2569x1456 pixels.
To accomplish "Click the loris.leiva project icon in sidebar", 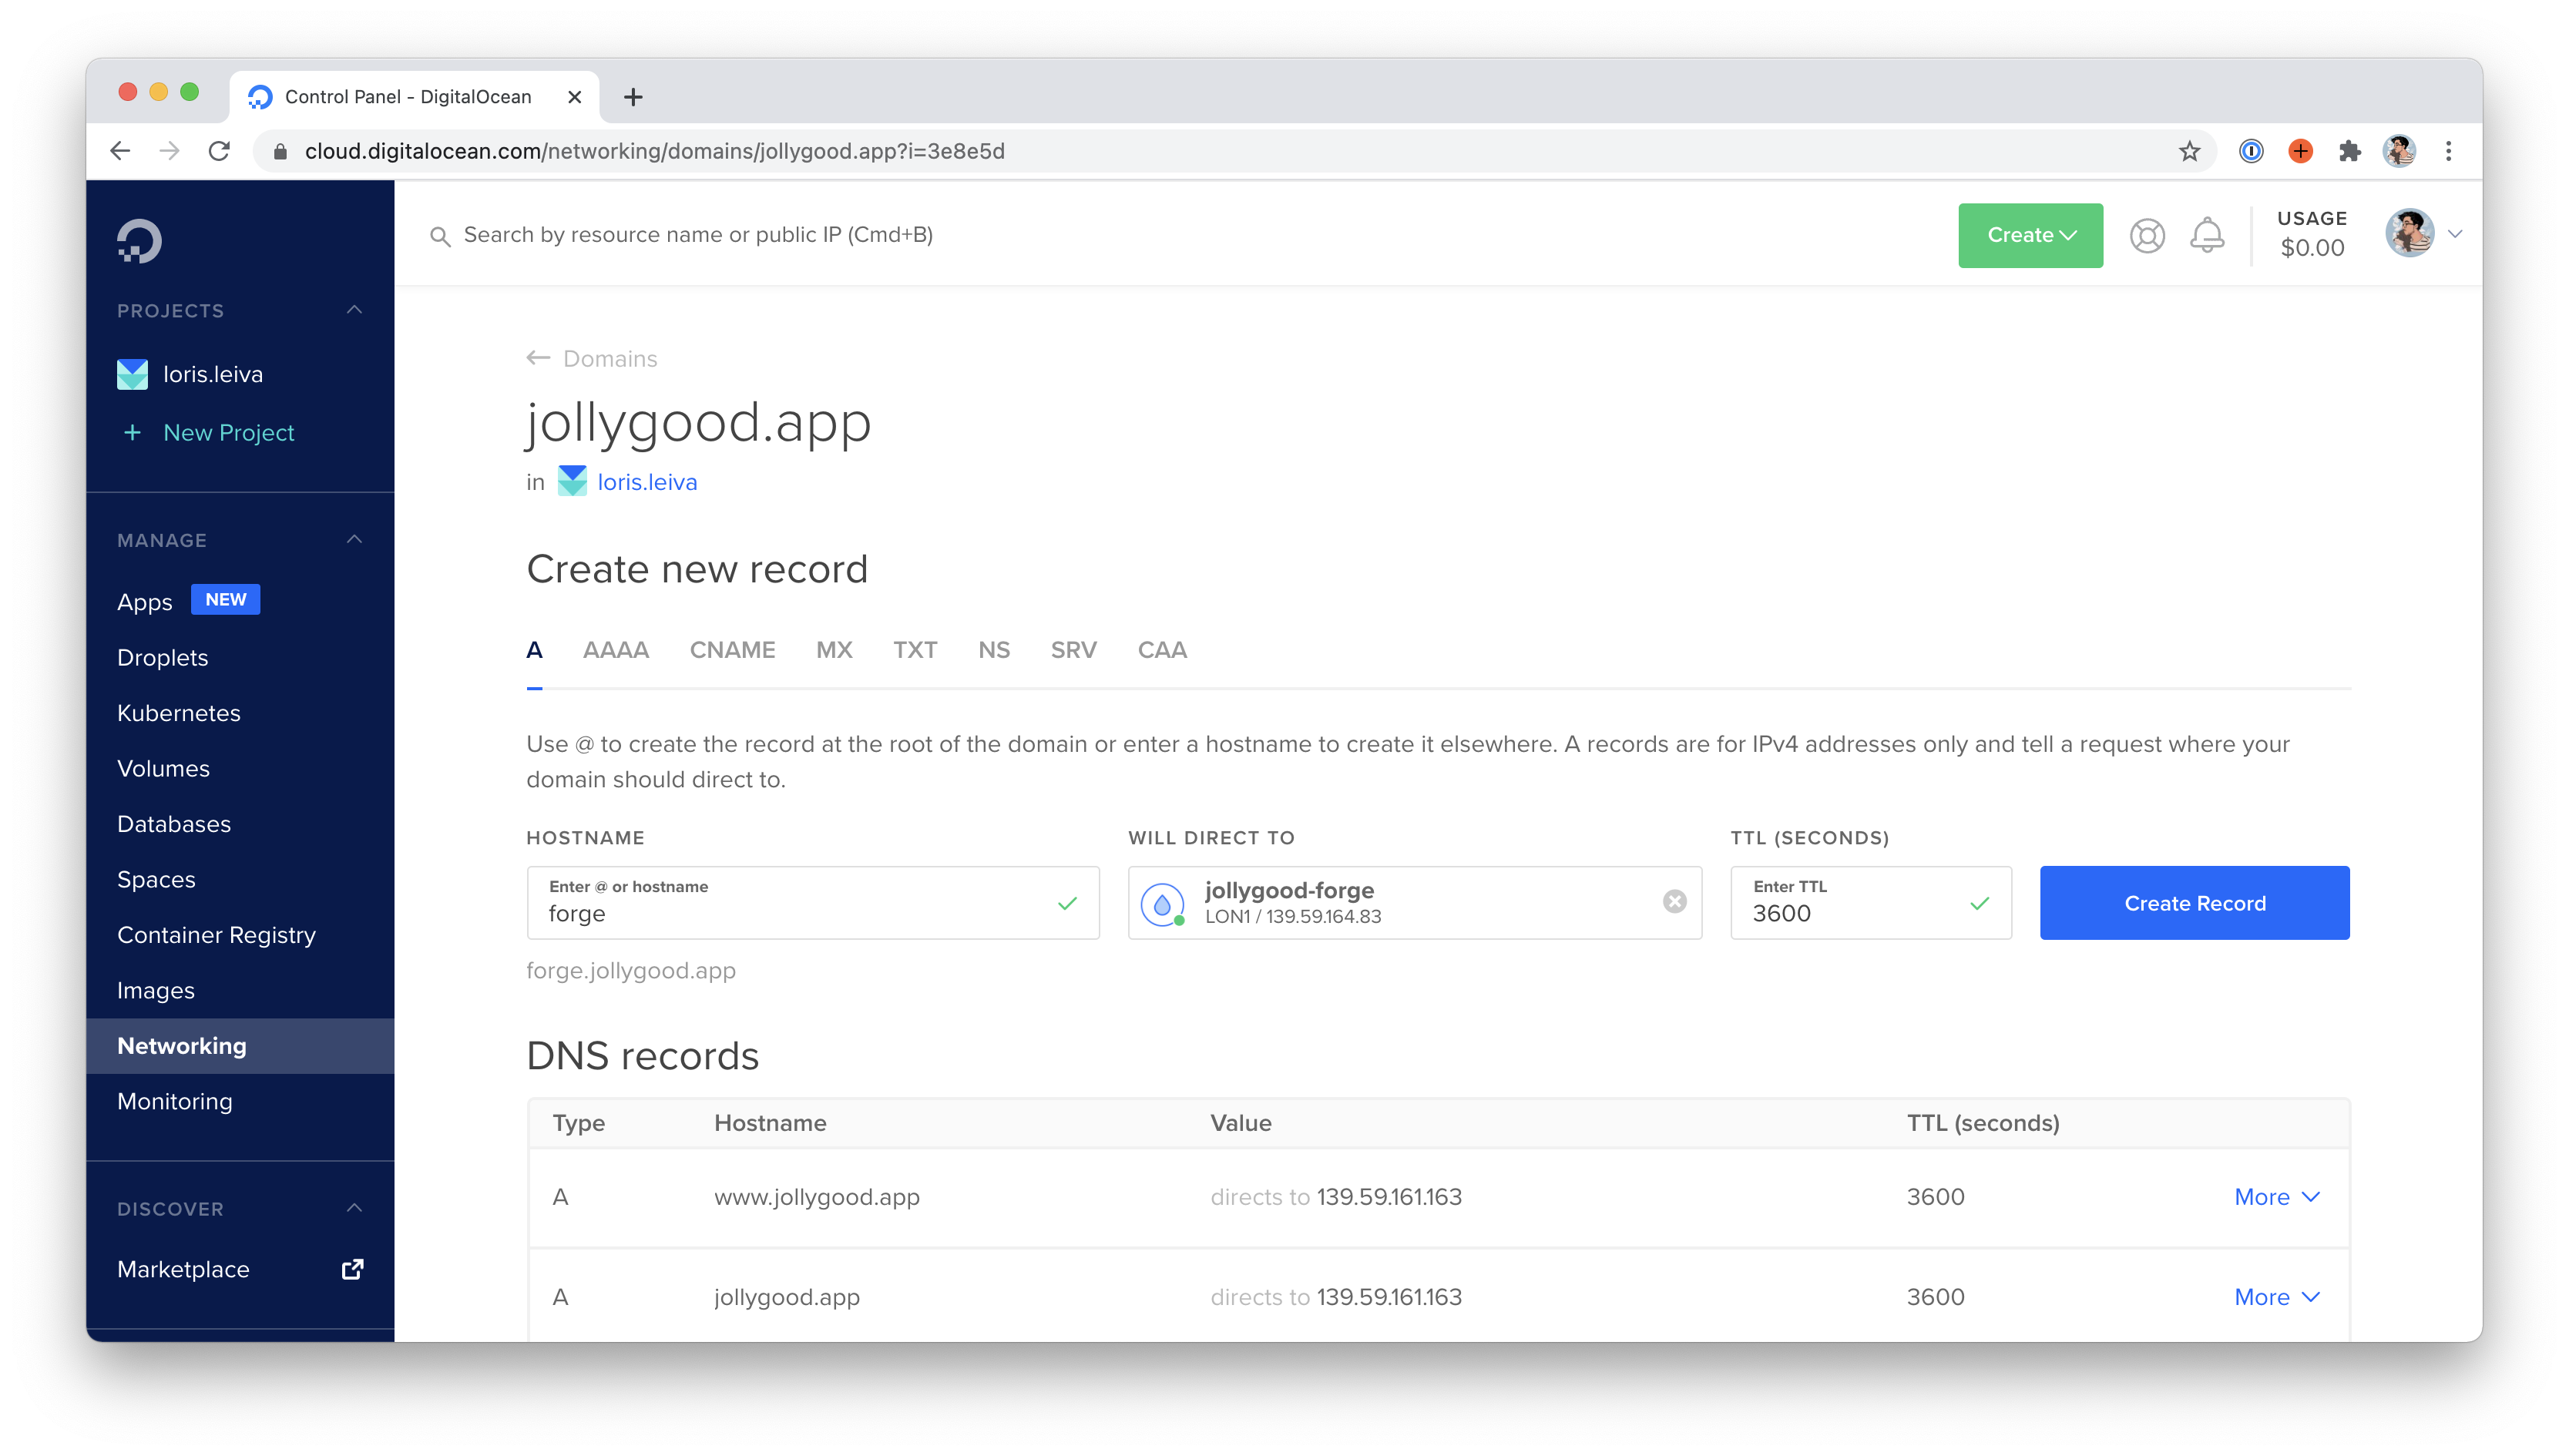I will tap(132, 374).
